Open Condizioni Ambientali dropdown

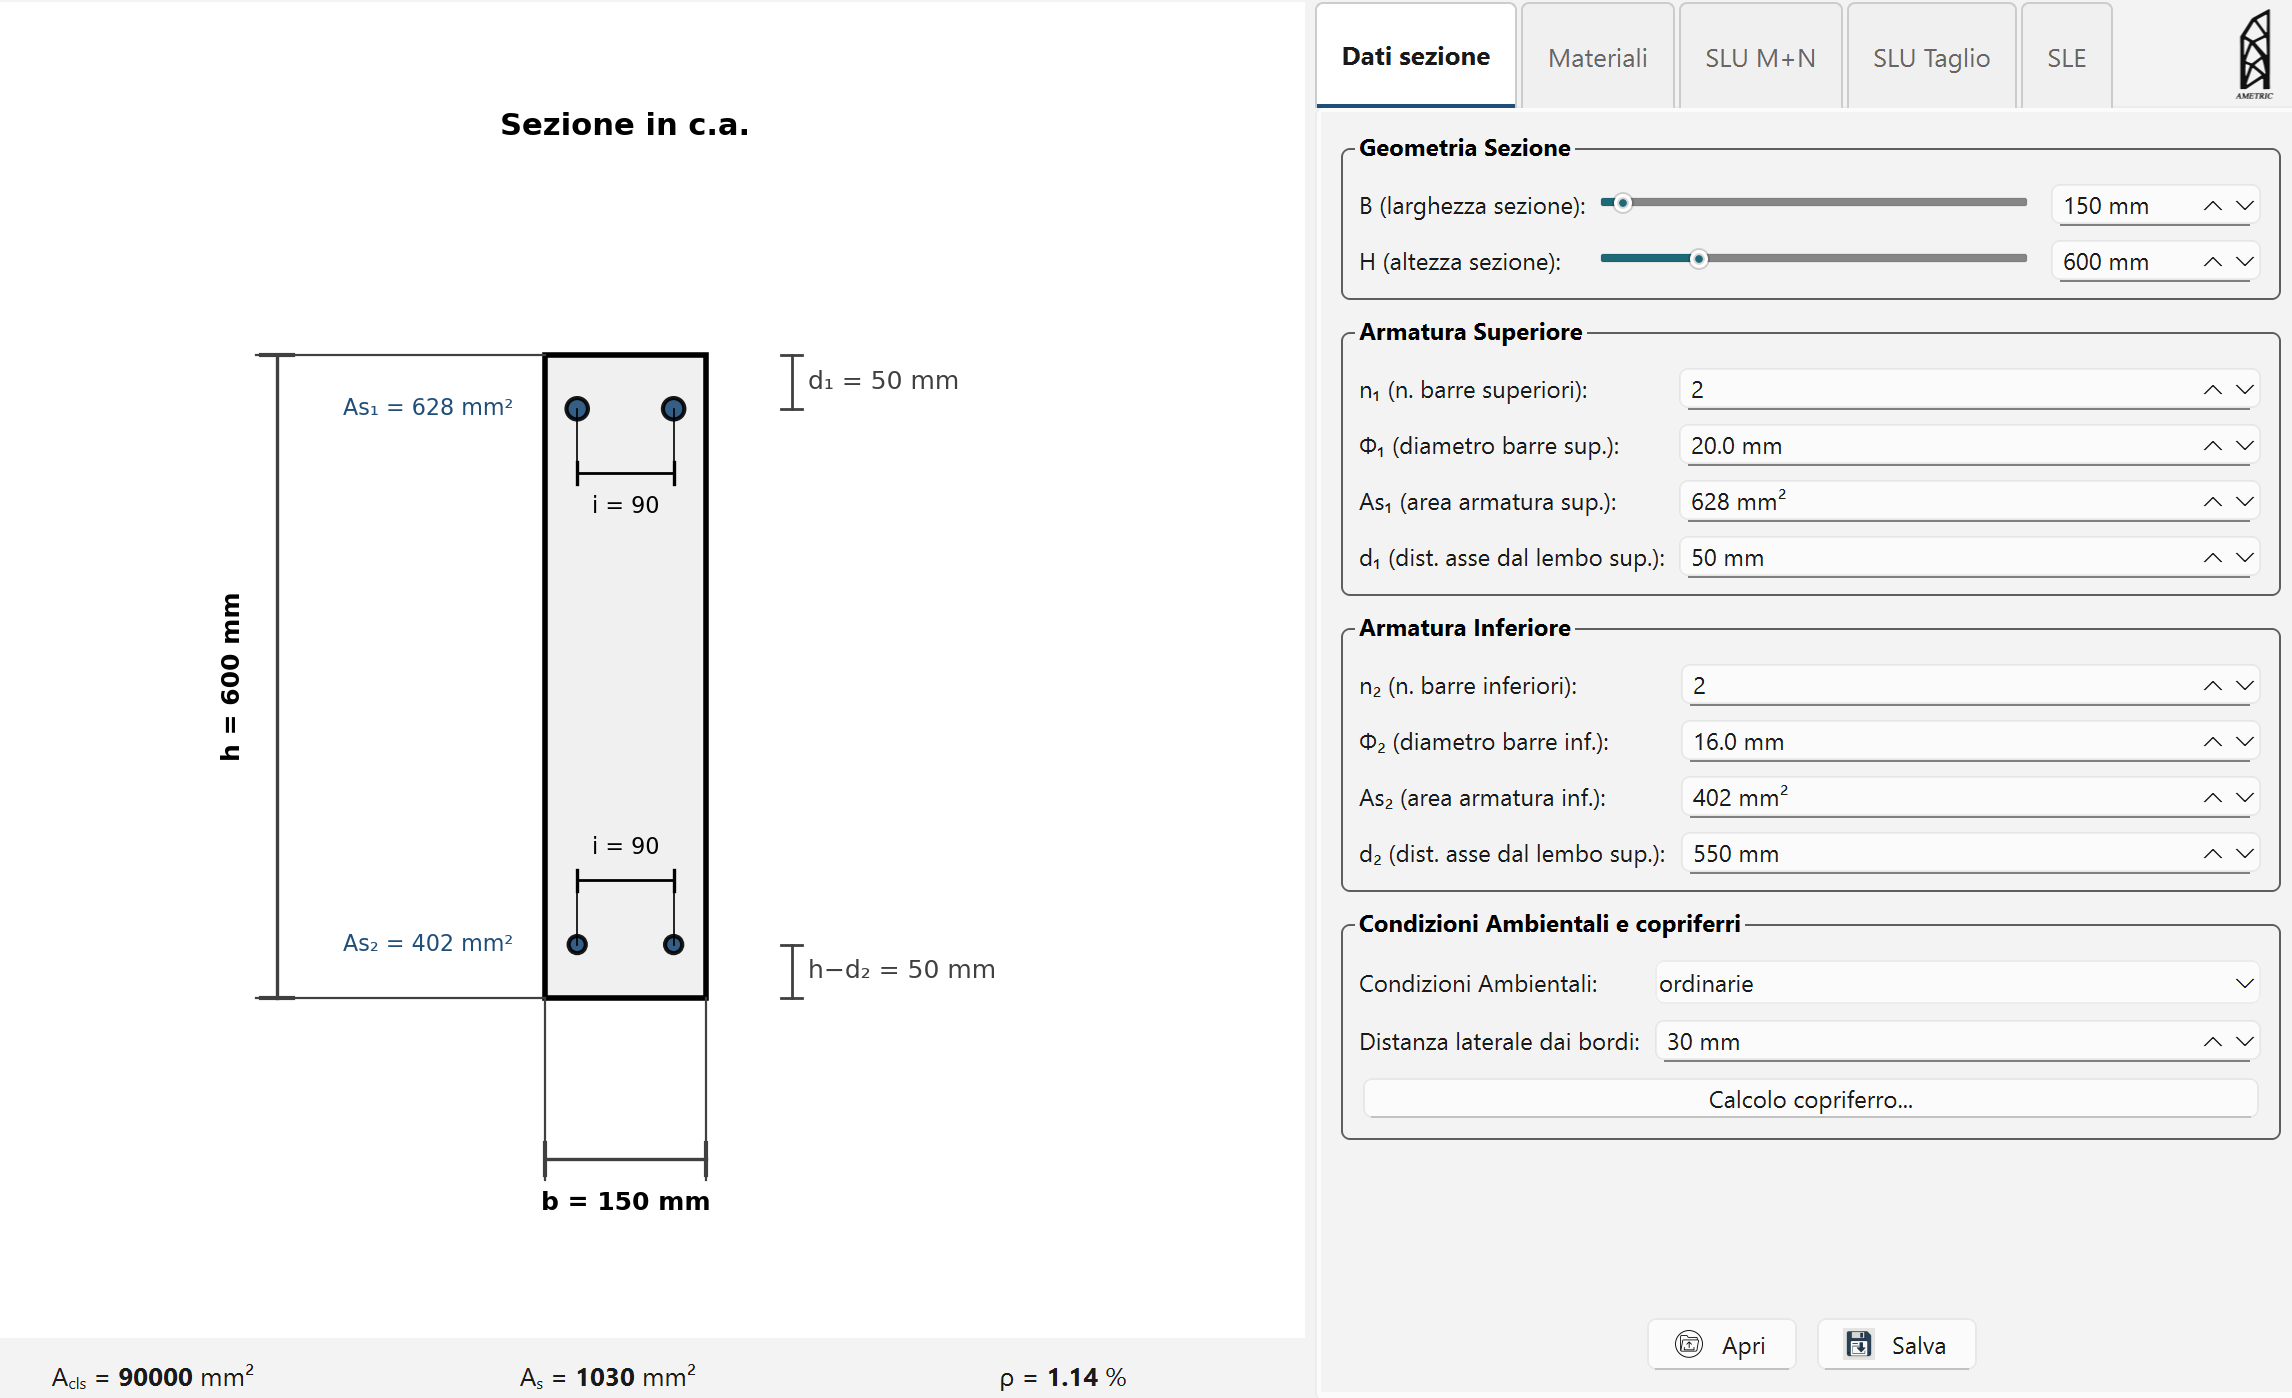coord(1956,984)
